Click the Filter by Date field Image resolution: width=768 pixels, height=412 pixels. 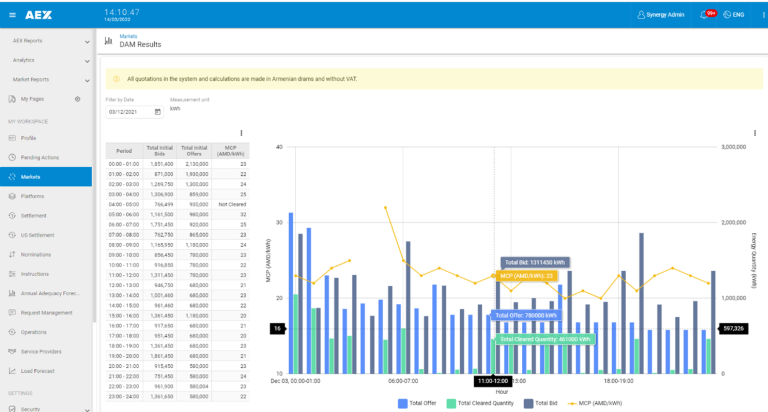[134, 112]
